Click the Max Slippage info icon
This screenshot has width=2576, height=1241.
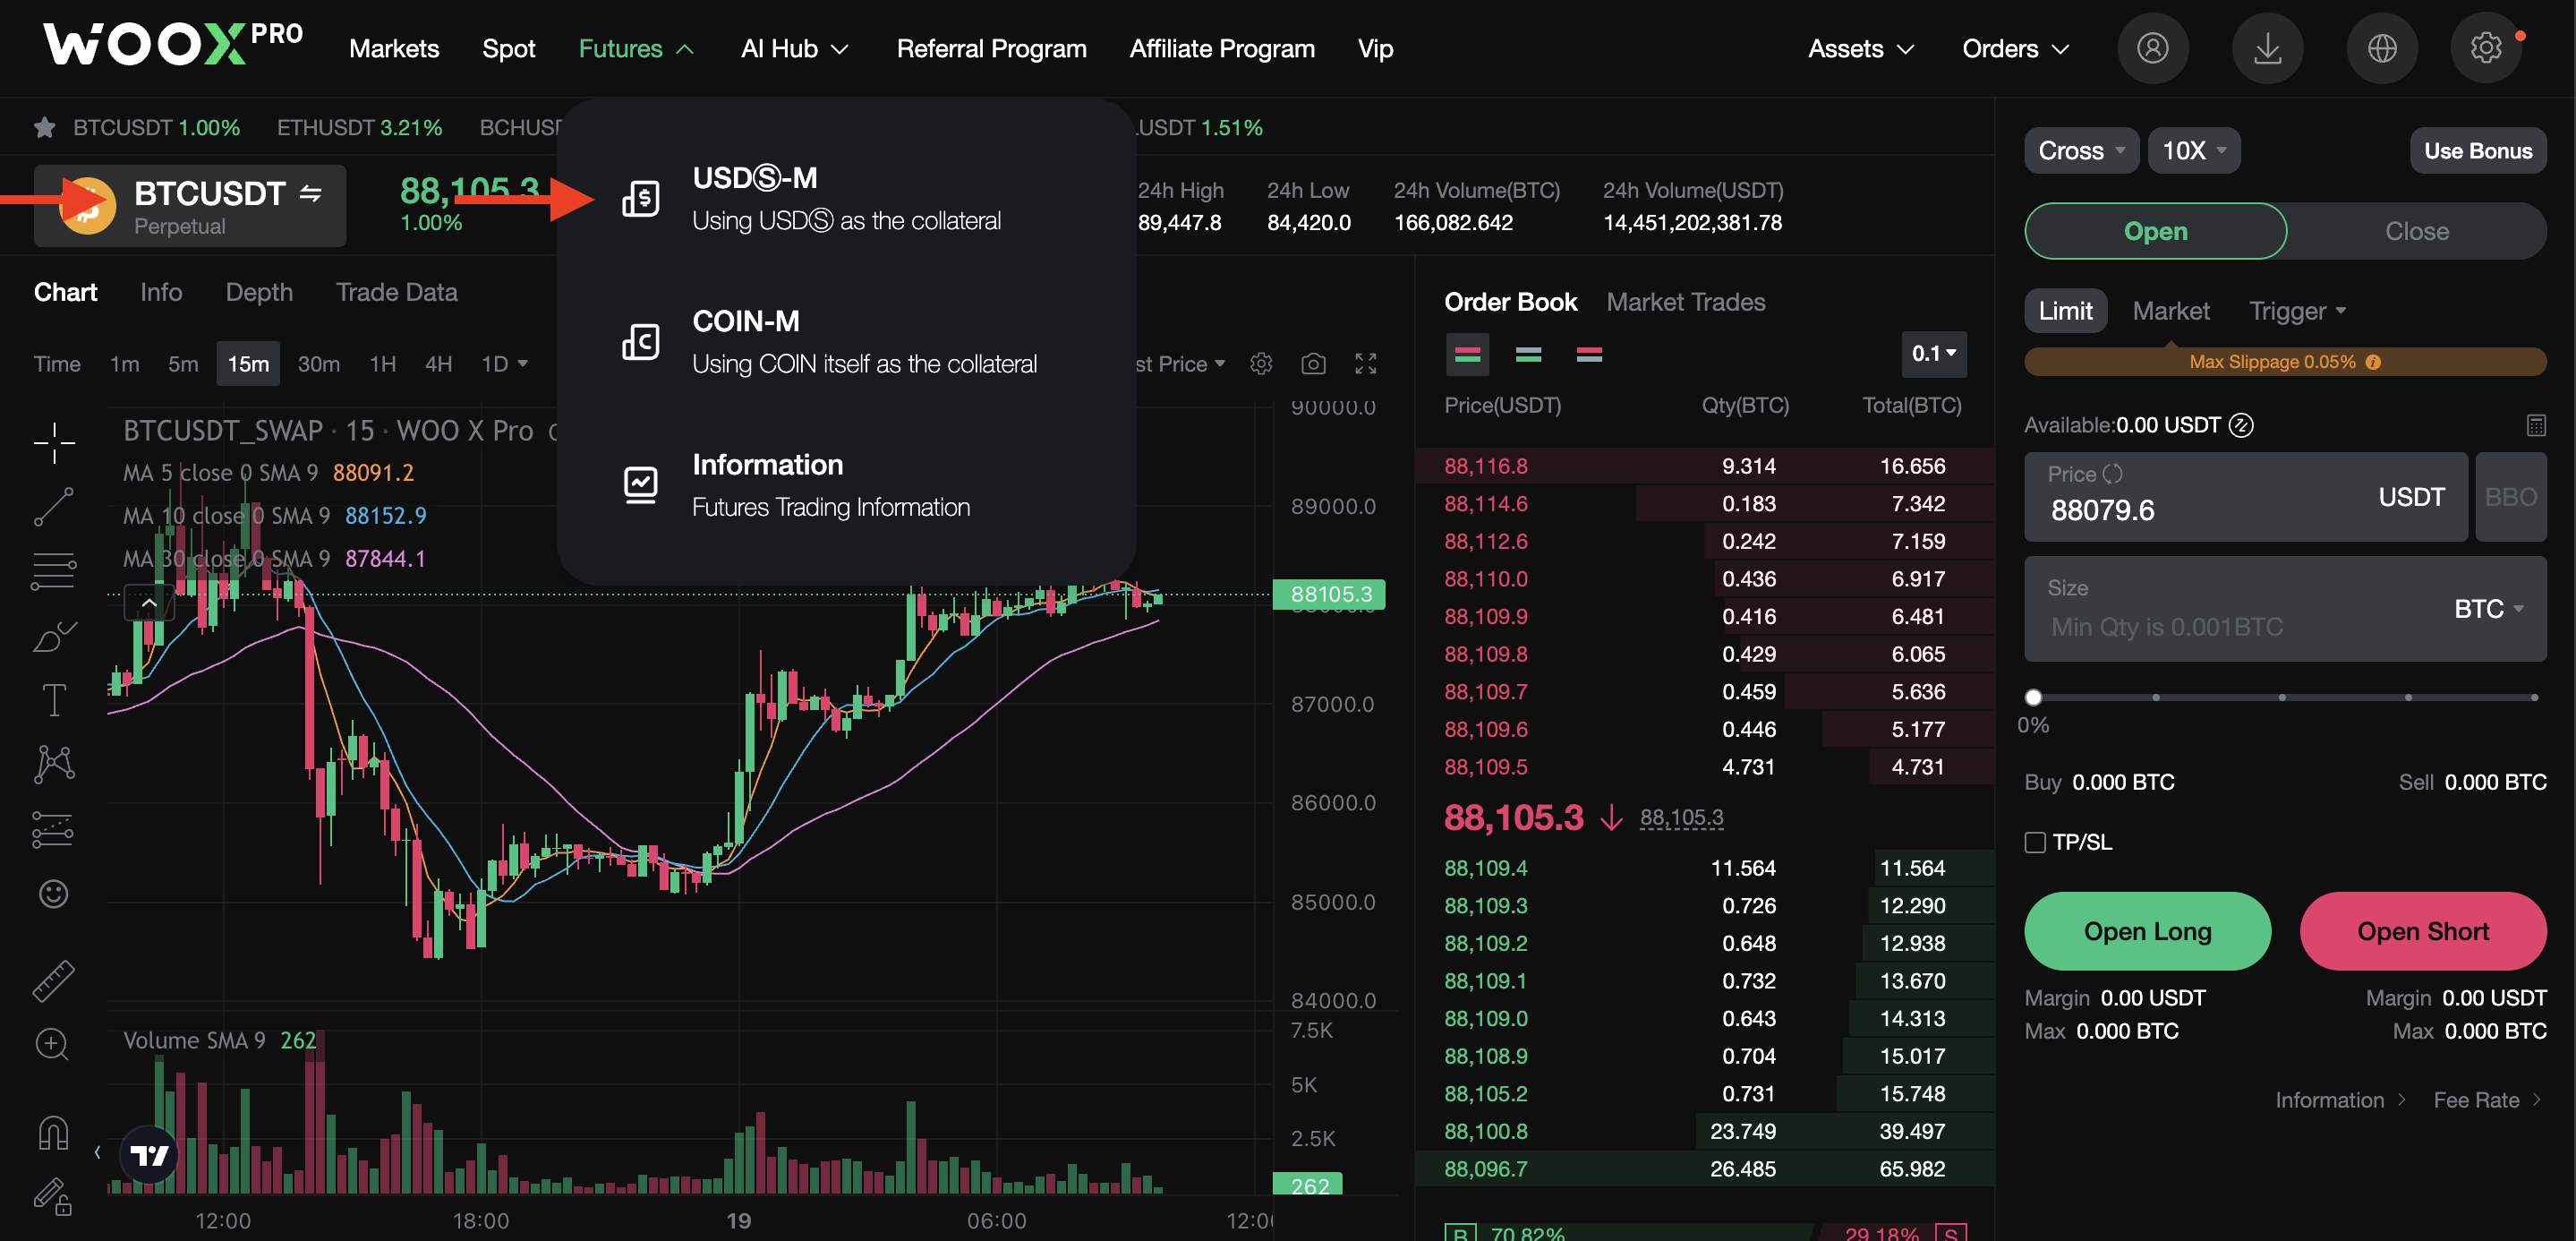pos(2373,362)
